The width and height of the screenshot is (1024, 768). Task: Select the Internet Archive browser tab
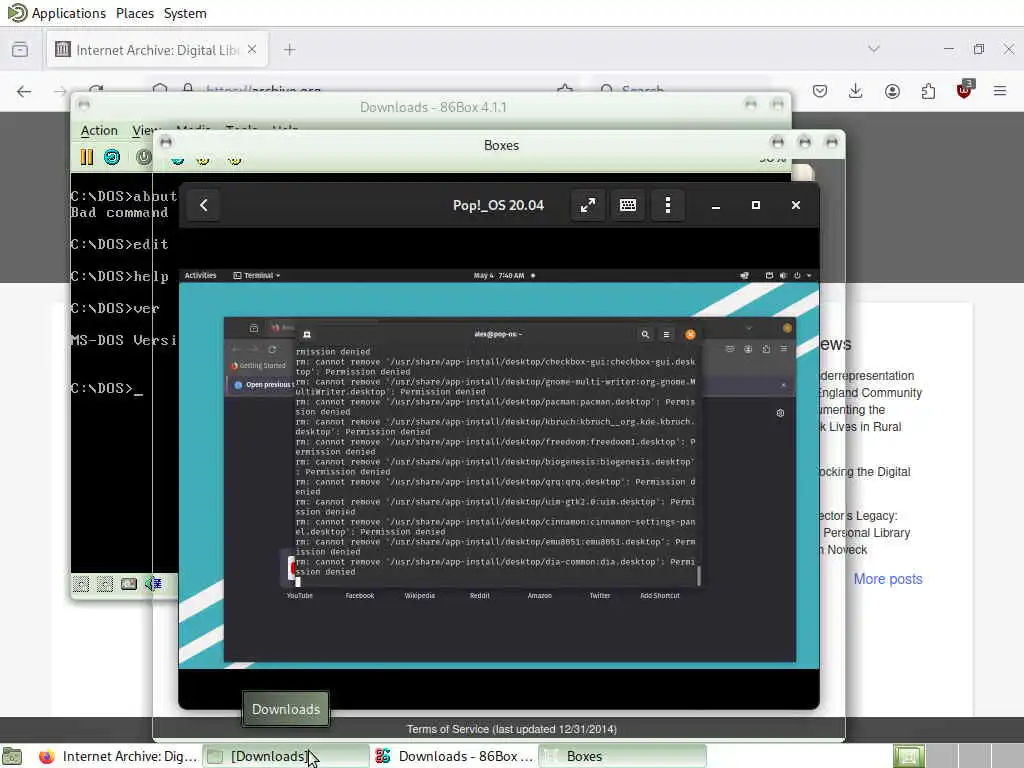tap(157, 50)
